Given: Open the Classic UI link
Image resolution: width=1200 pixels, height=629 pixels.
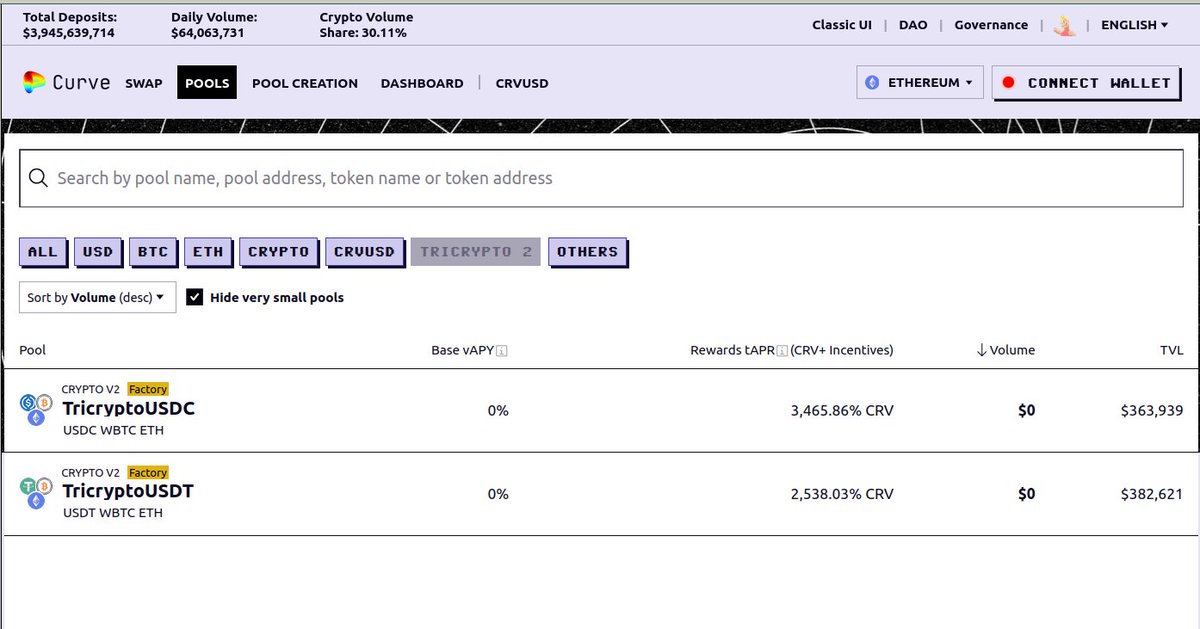Looking at the screenshot, I should [x=842, y=25].
